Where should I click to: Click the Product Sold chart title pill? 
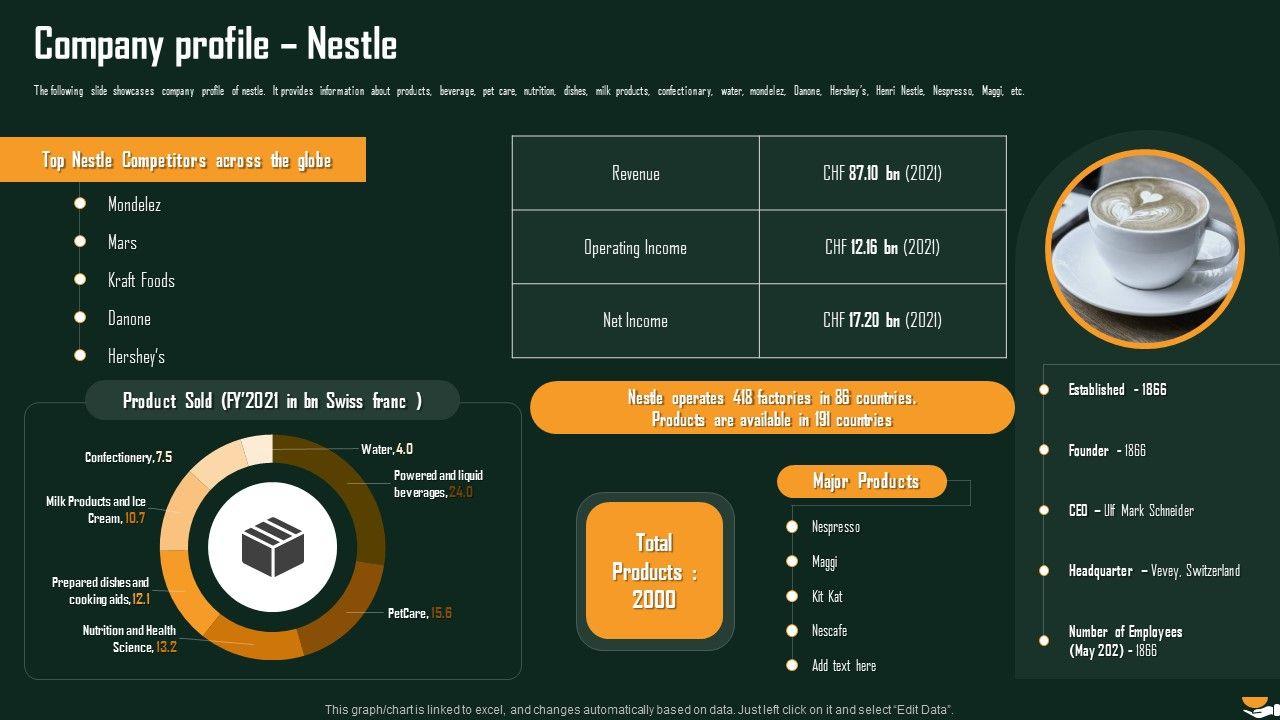(272, 401)
